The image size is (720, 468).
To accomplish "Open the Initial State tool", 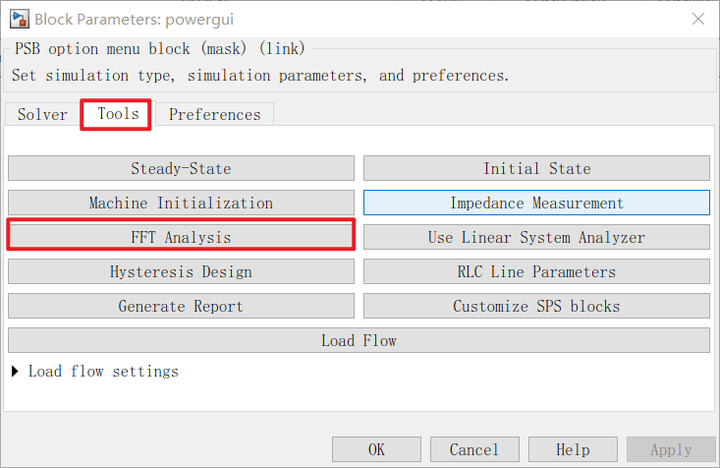I will coord(537,169).
